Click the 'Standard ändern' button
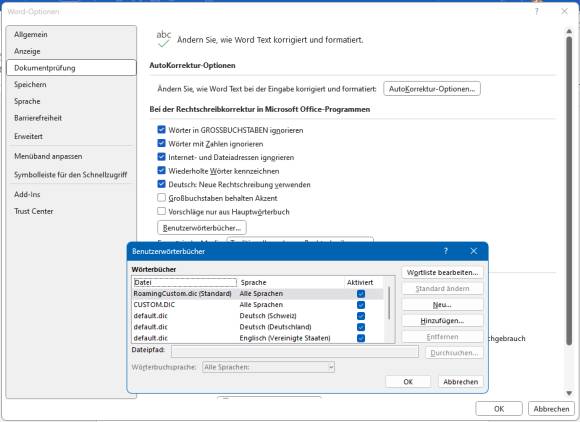580x422 pixels. coord(442,288)
